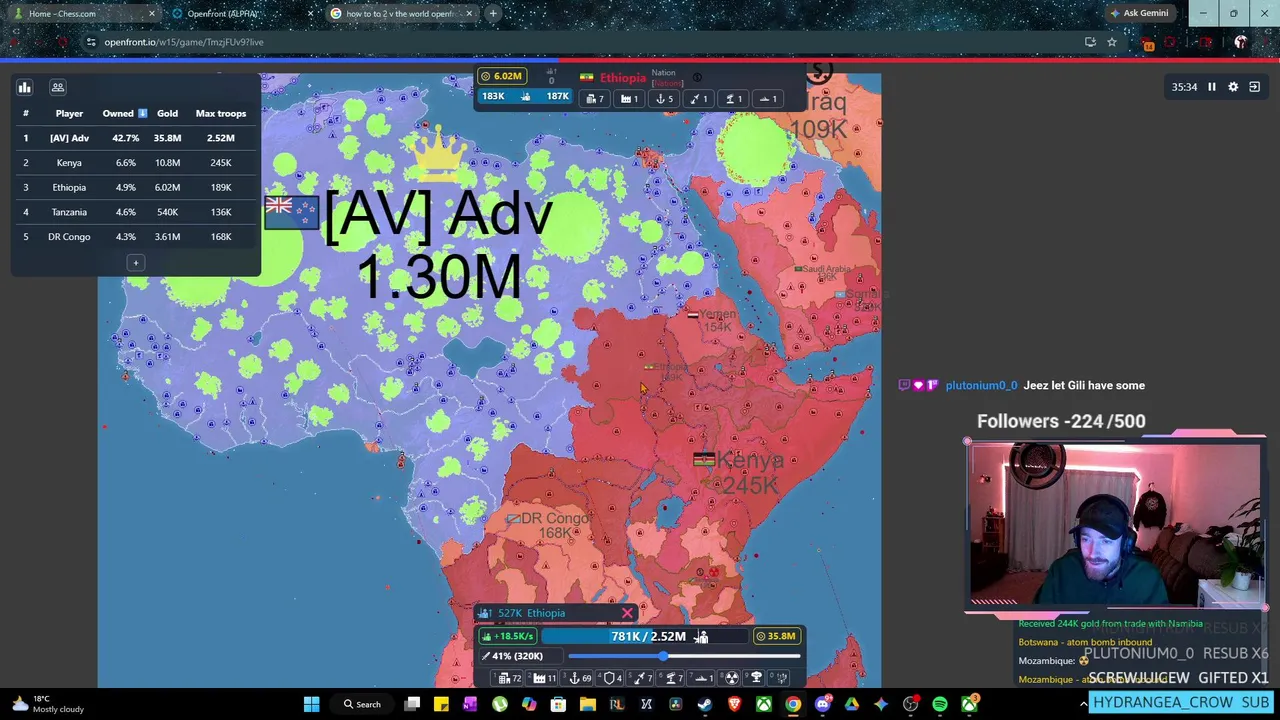Open the leaderboard chart icon
1280x720 pixels.
[24, 87]
